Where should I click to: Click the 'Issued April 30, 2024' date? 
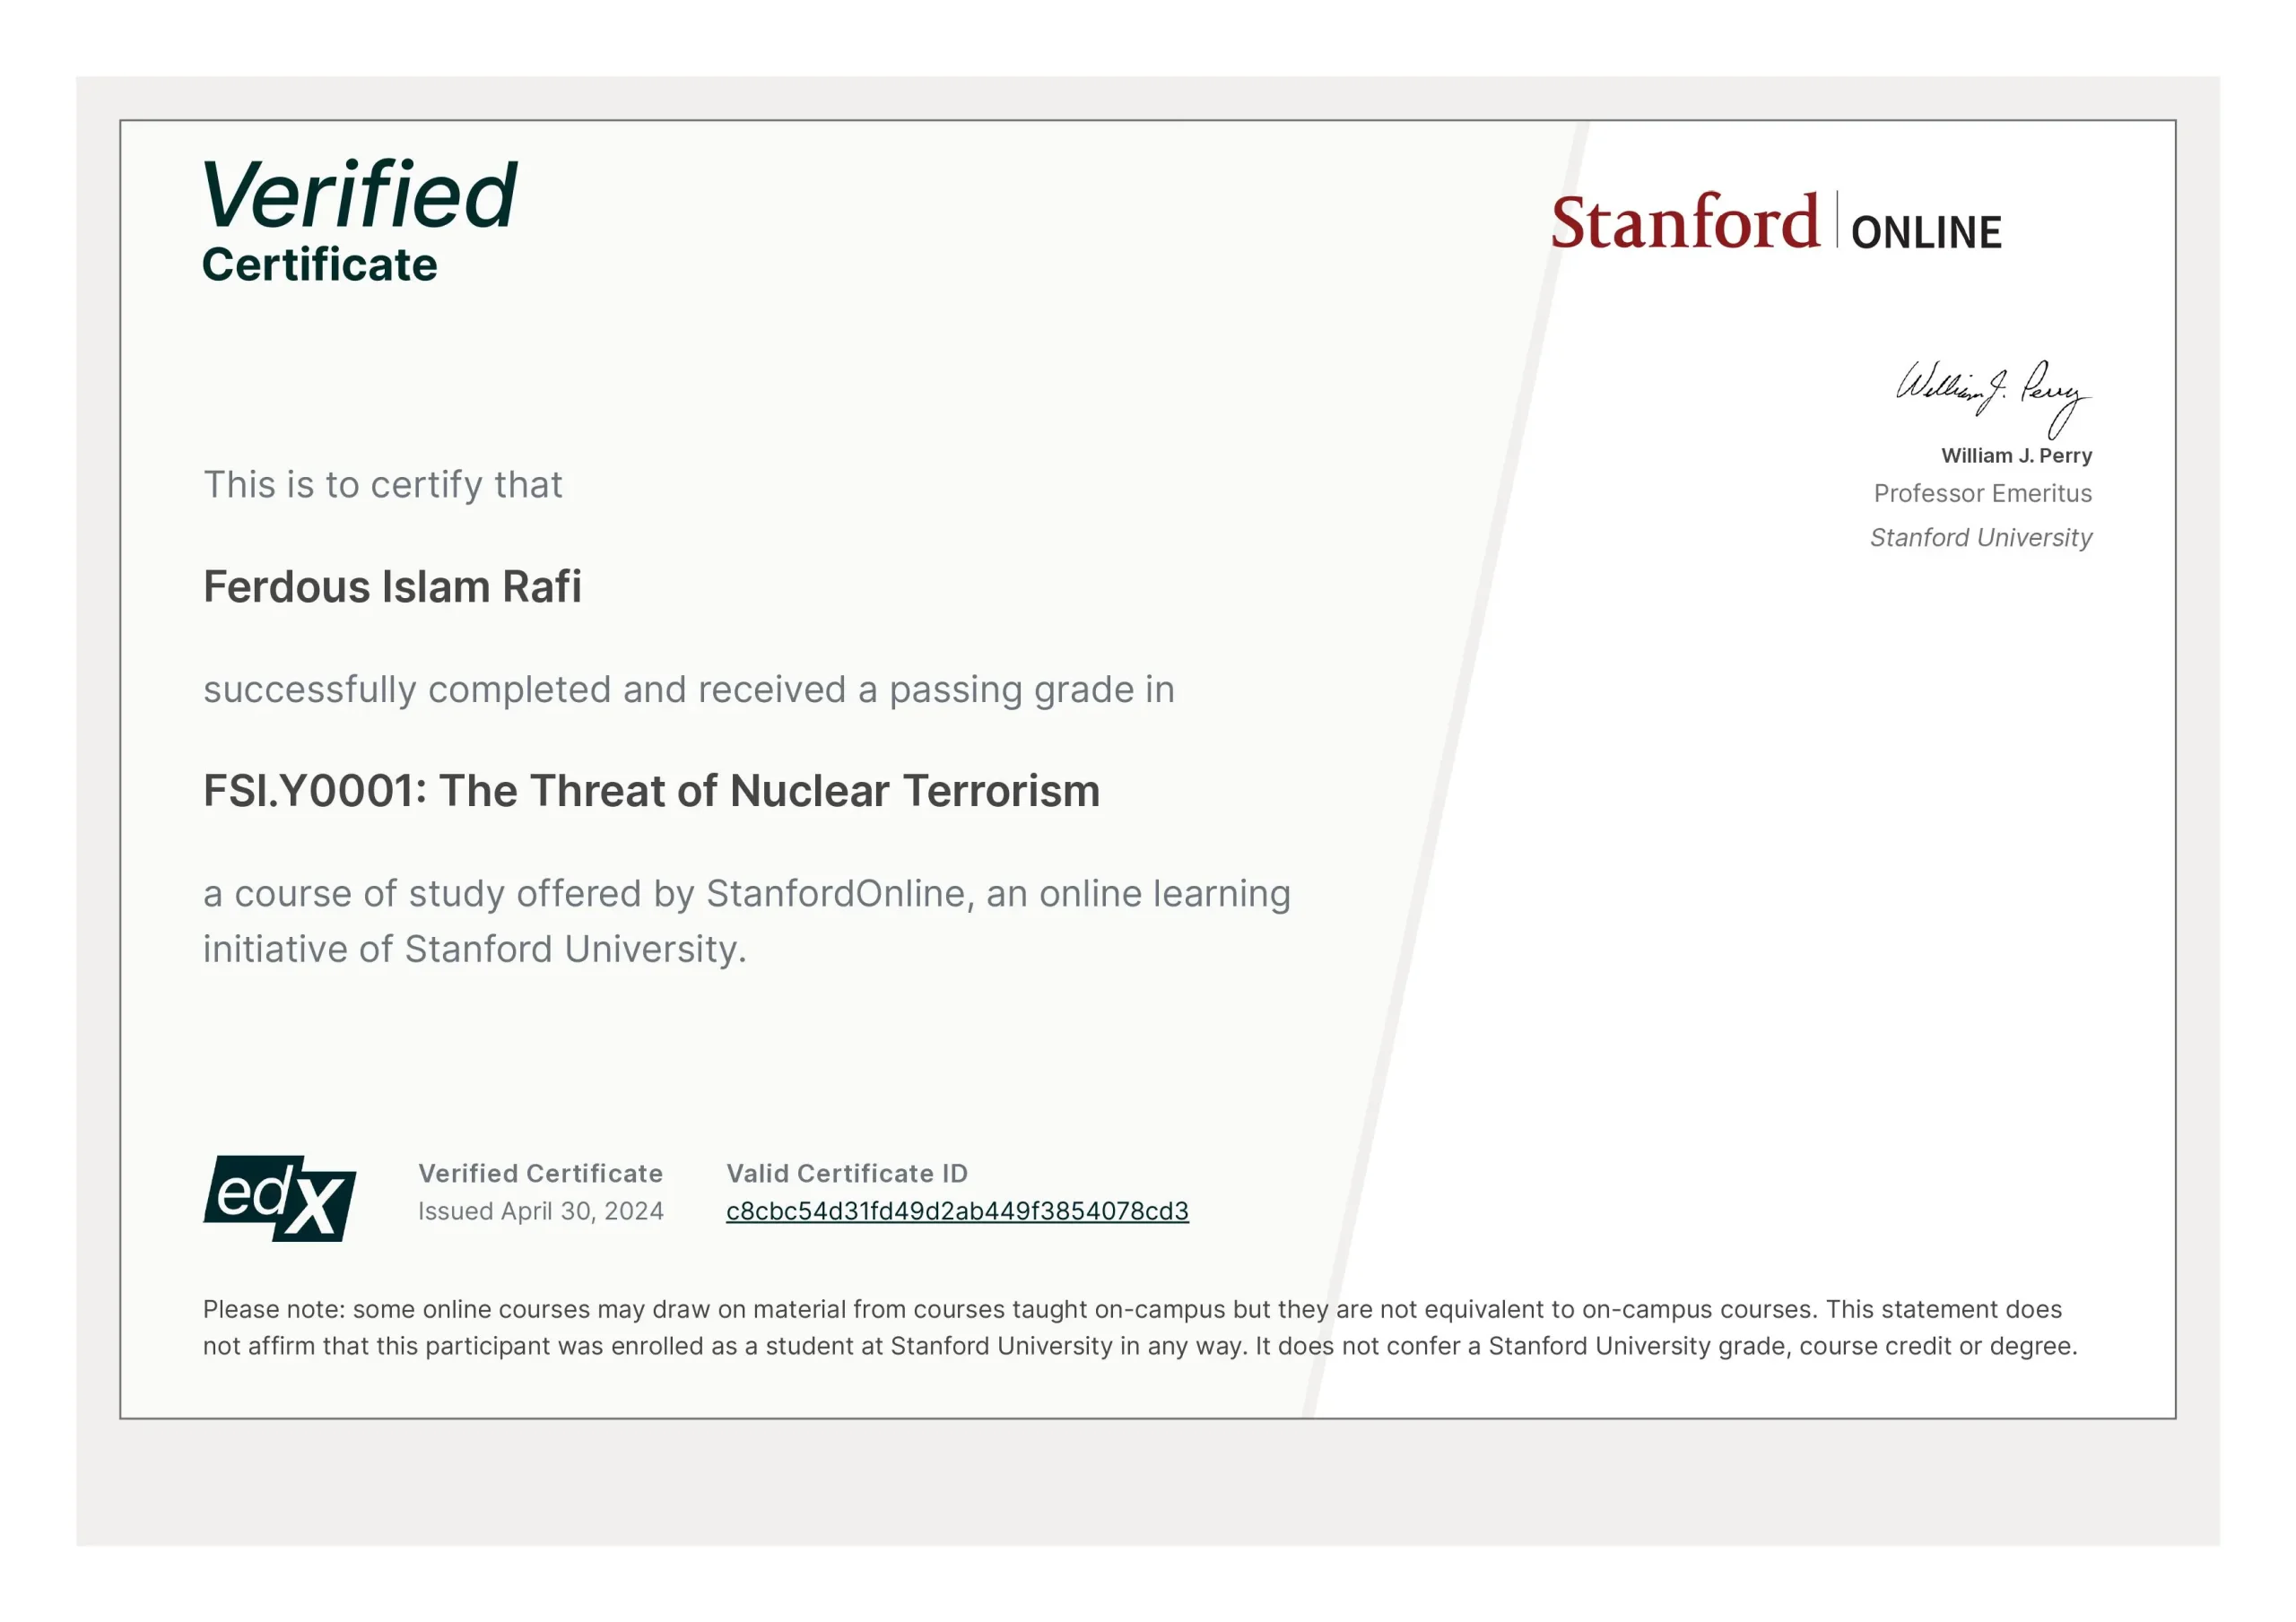pos(541,1211)
